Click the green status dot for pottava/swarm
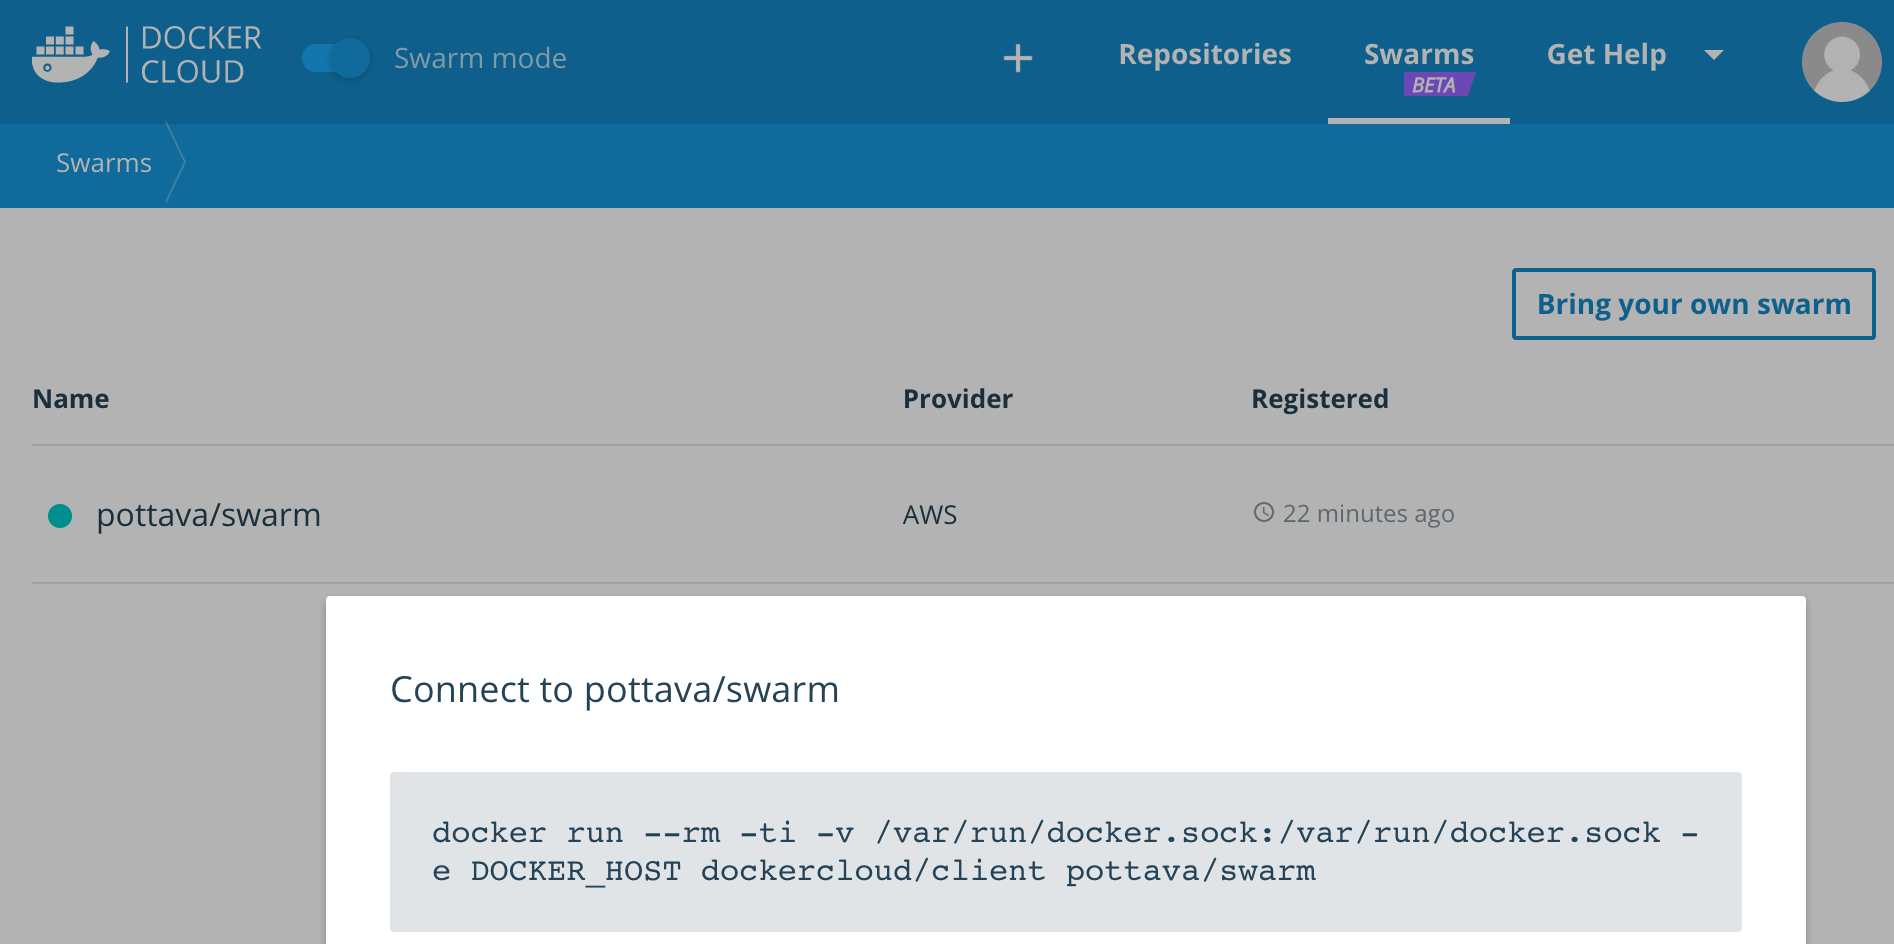Viewport: 1894px width, 944px height. pyautogui.click(x=60, y=516)
